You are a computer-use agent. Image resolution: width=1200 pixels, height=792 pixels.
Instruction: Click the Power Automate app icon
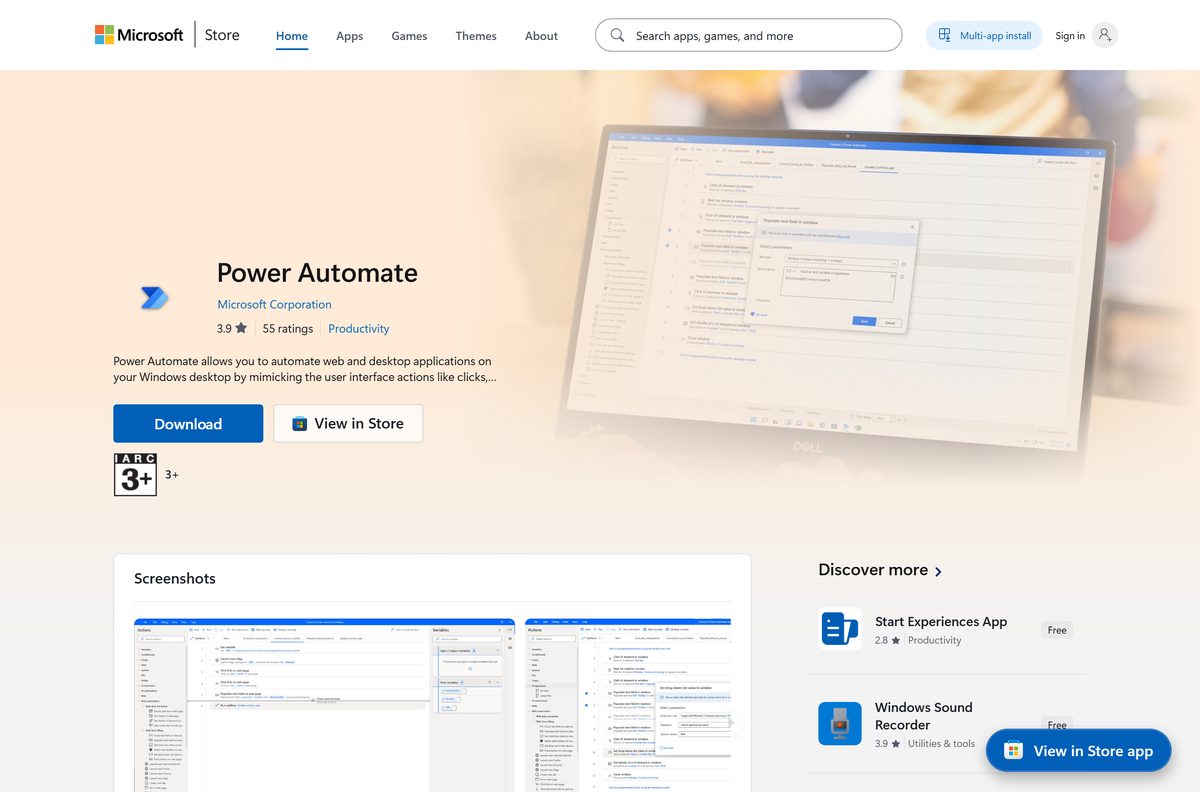pyautogui.click(x=154, y=297)
